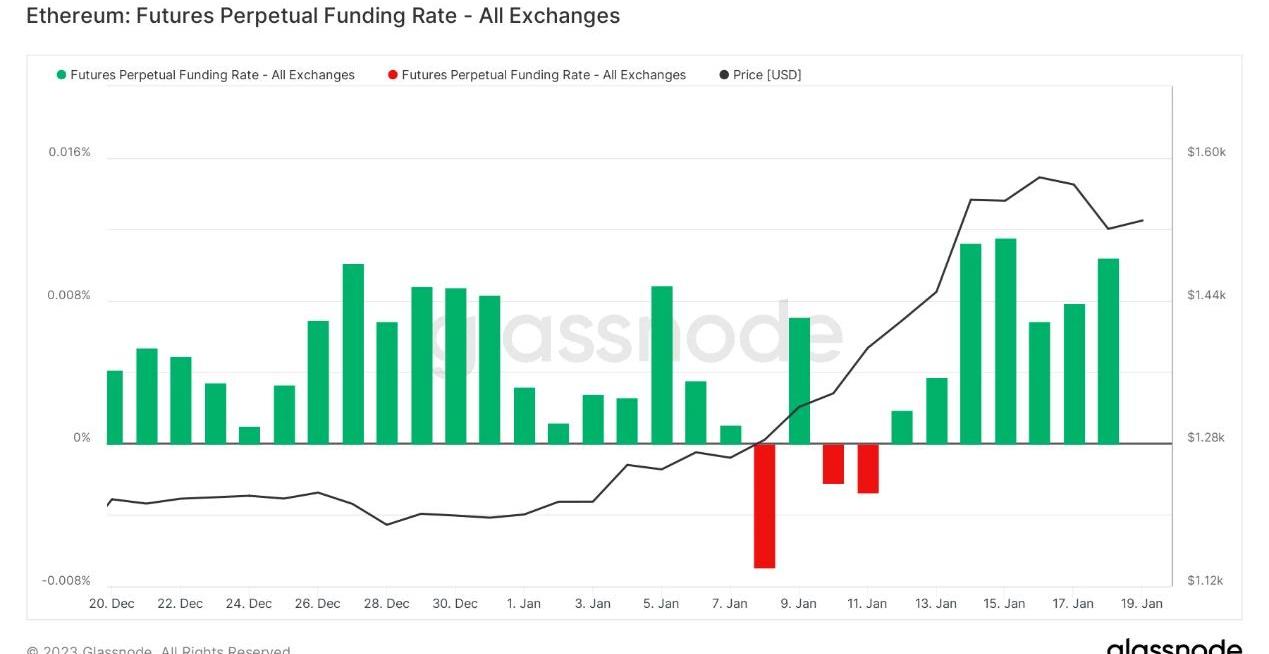Toggle the Price [USD] legend entry
The height and width of the screenshot is (654, 1269).
767,75
